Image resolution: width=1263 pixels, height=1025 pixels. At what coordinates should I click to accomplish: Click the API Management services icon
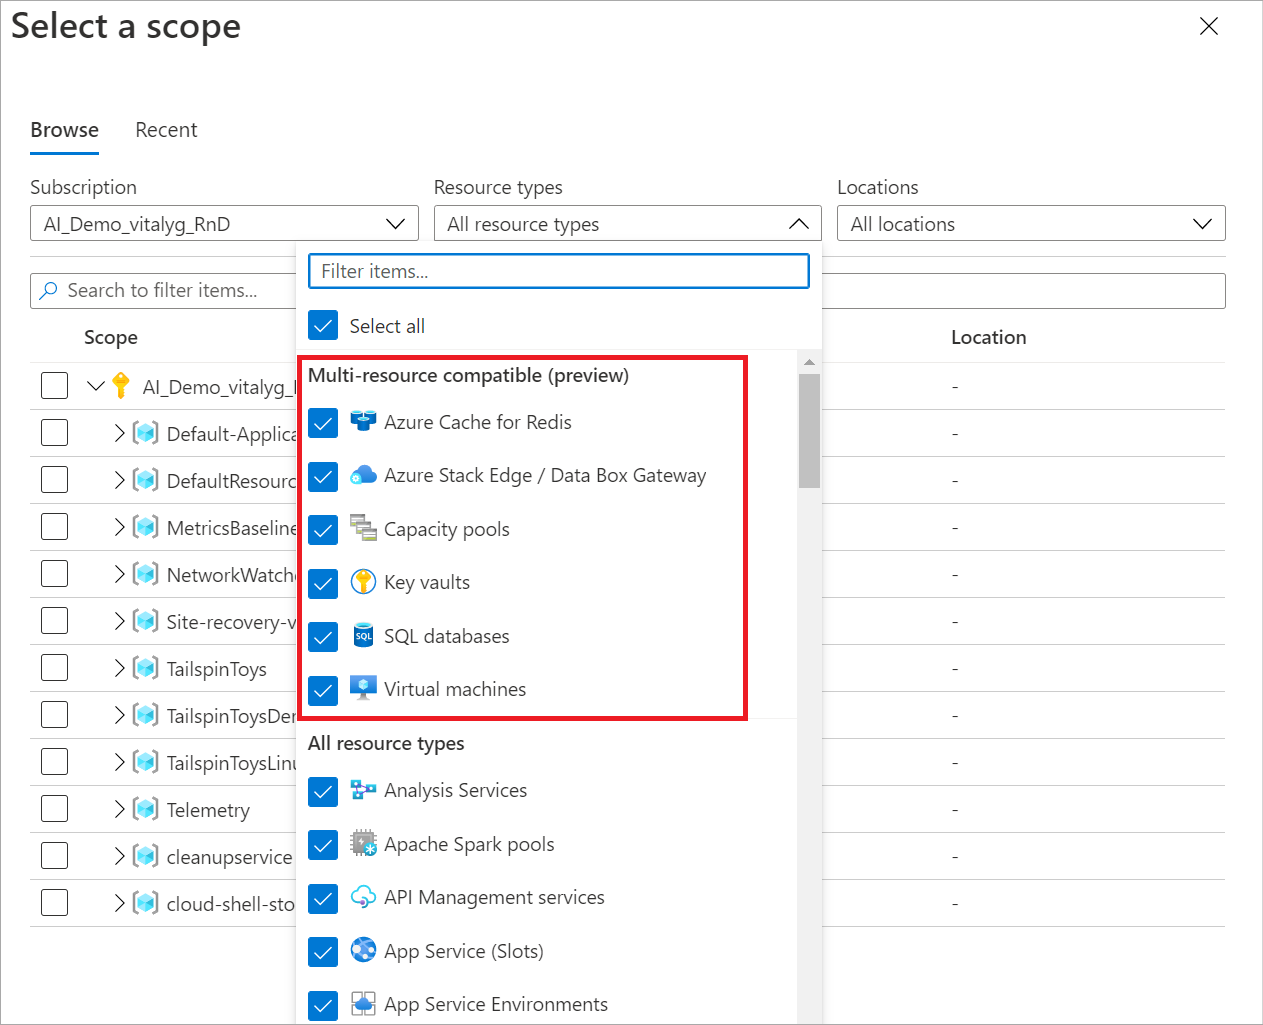363,897
